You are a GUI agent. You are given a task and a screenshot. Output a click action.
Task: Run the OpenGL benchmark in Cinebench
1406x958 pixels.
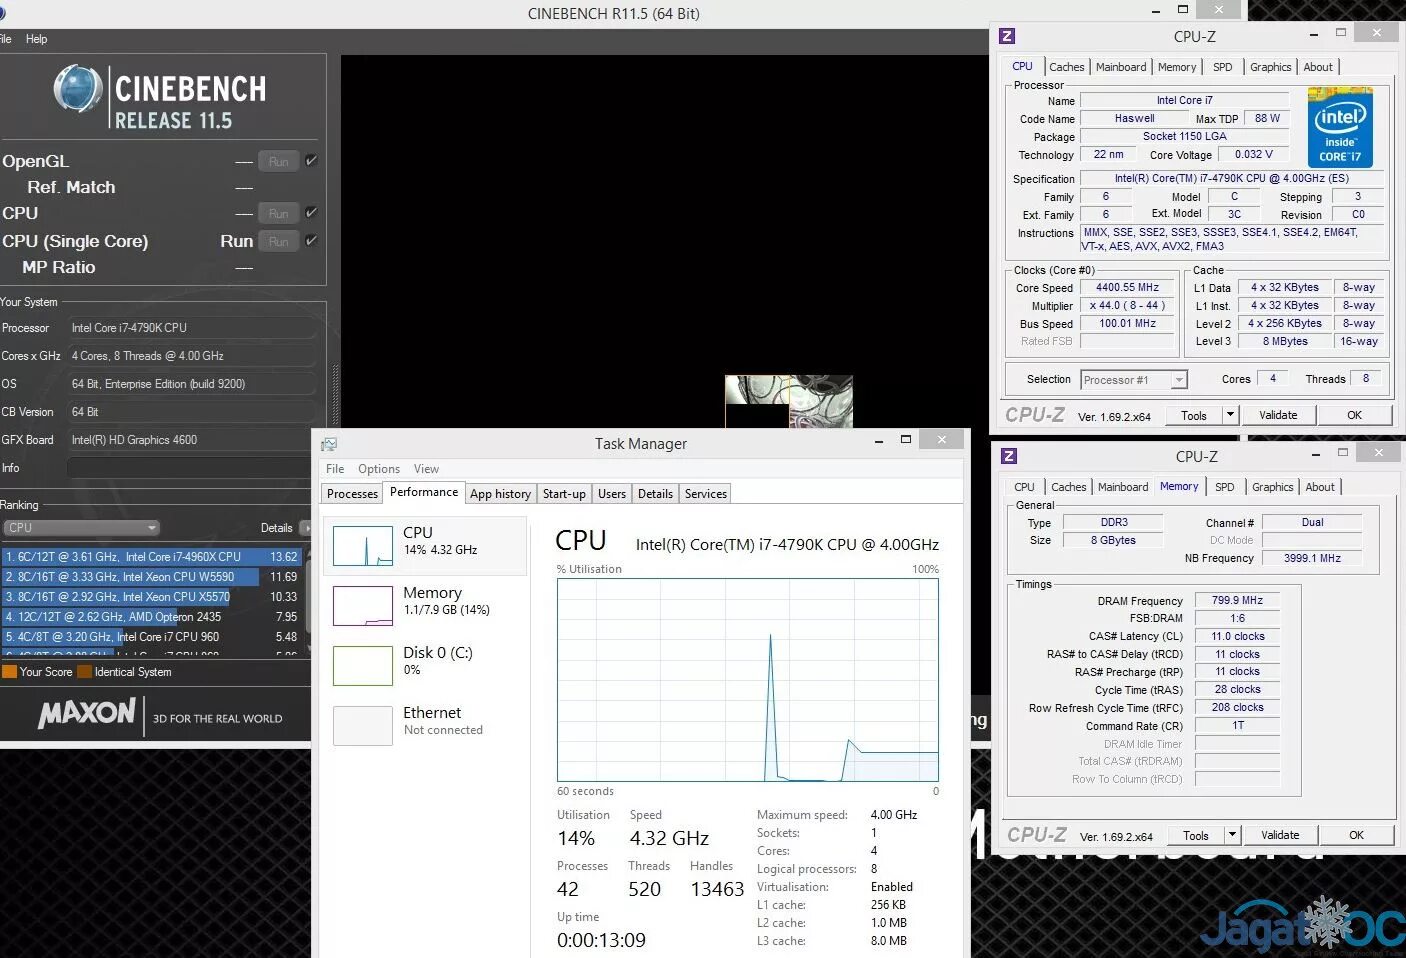pyautogui.click(x=278, y=161)
